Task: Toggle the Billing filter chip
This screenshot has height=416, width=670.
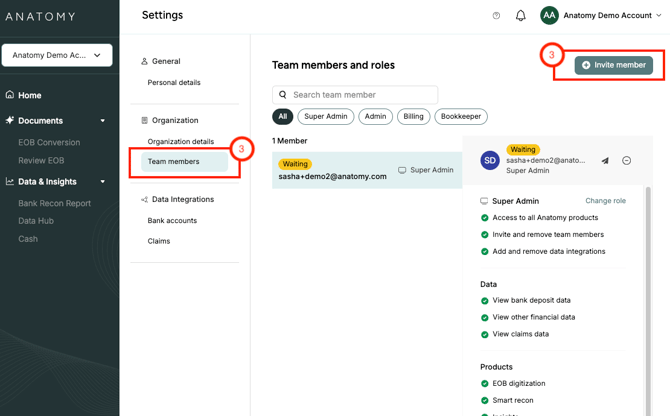Action: [x=413, y=116]
